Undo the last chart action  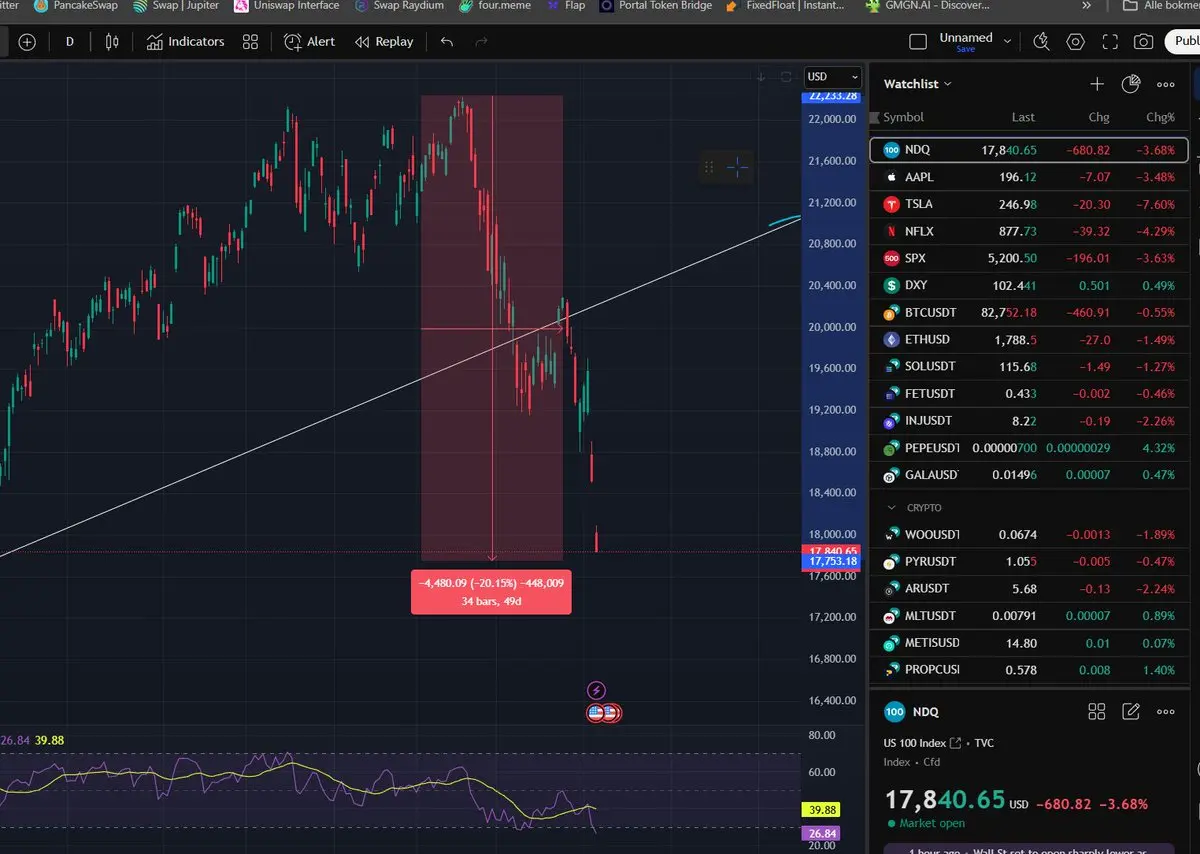pyautogui.click(x=447, y=42)
